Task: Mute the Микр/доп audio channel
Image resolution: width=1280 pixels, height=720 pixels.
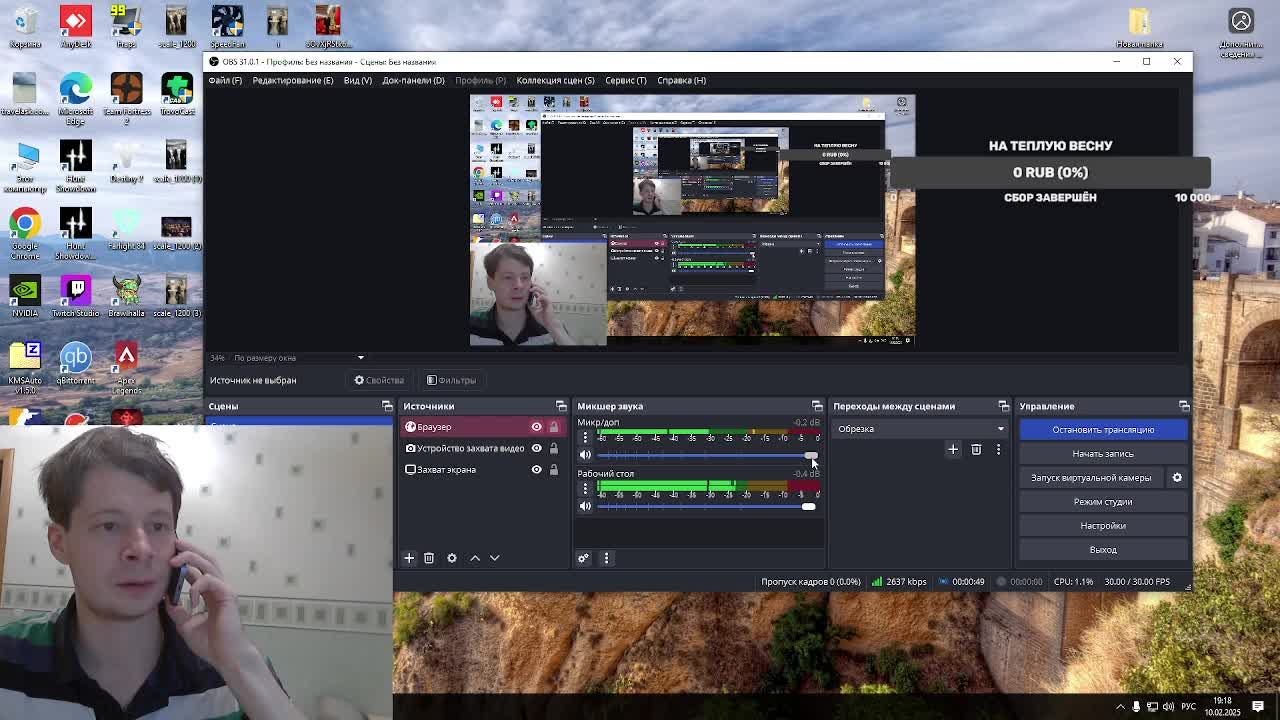Action: click(x=585, y=455)
